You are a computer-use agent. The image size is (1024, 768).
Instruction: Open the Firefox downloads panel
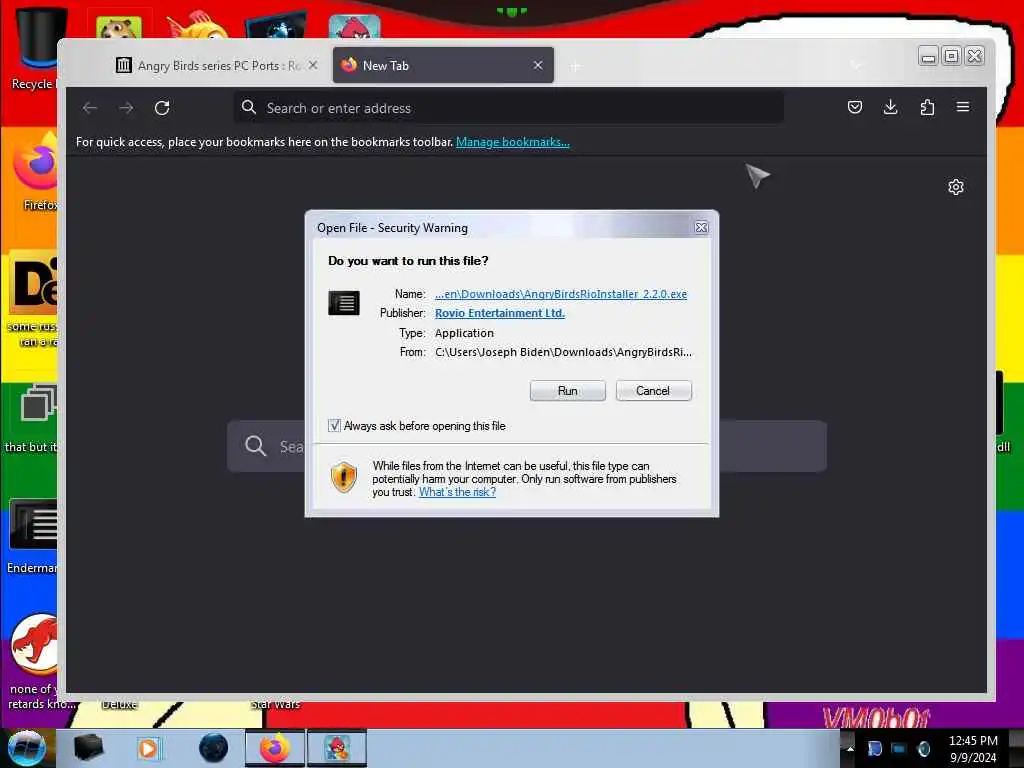pyautogui.click(x=890, y=107)
